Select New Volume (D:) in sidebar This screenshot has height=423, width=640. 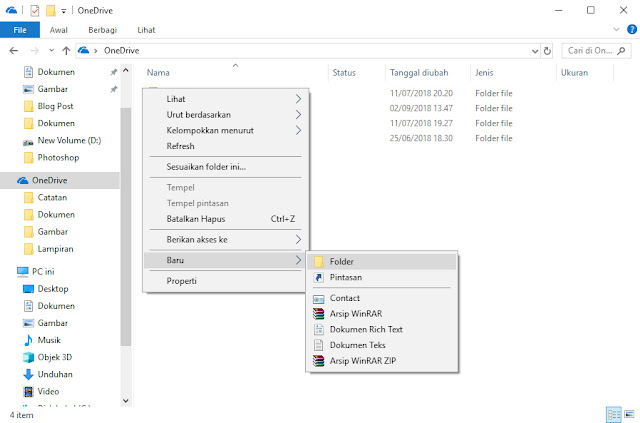click(x=69, y=140)
